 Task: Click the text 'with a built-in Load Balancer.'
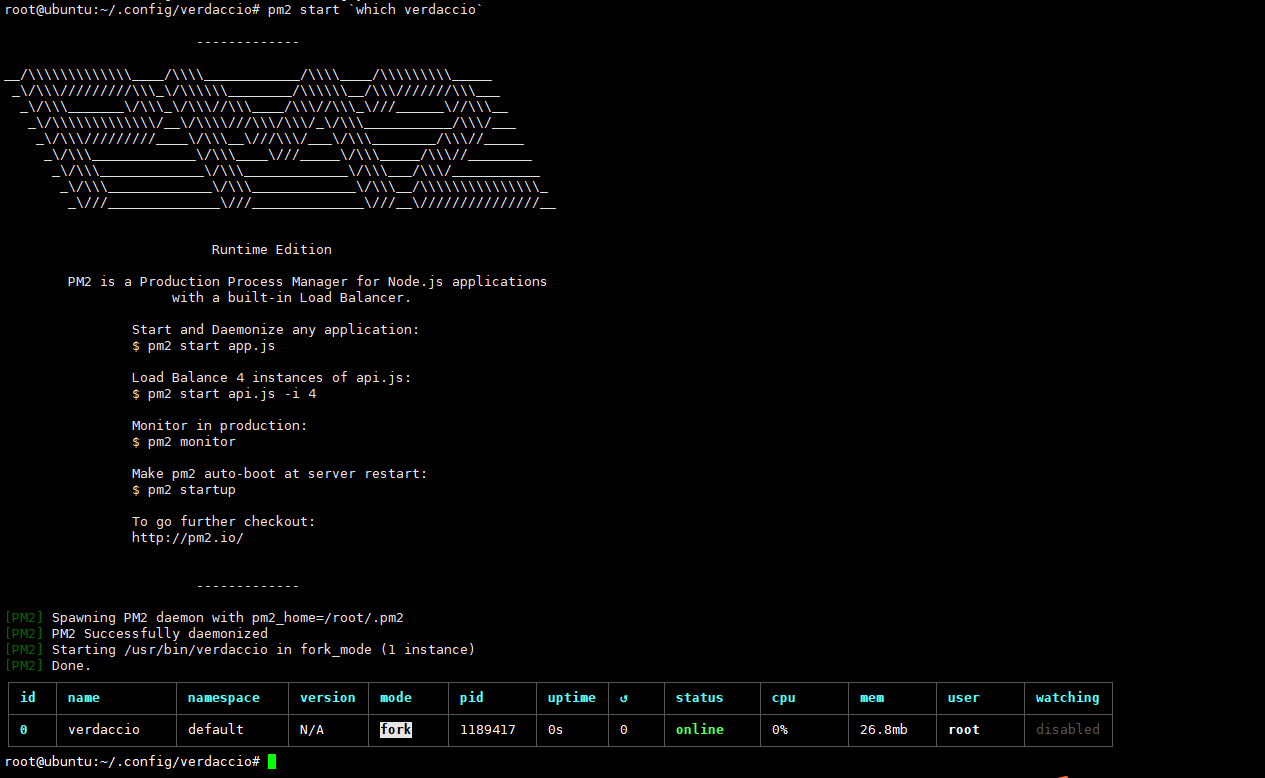point(291,298)
